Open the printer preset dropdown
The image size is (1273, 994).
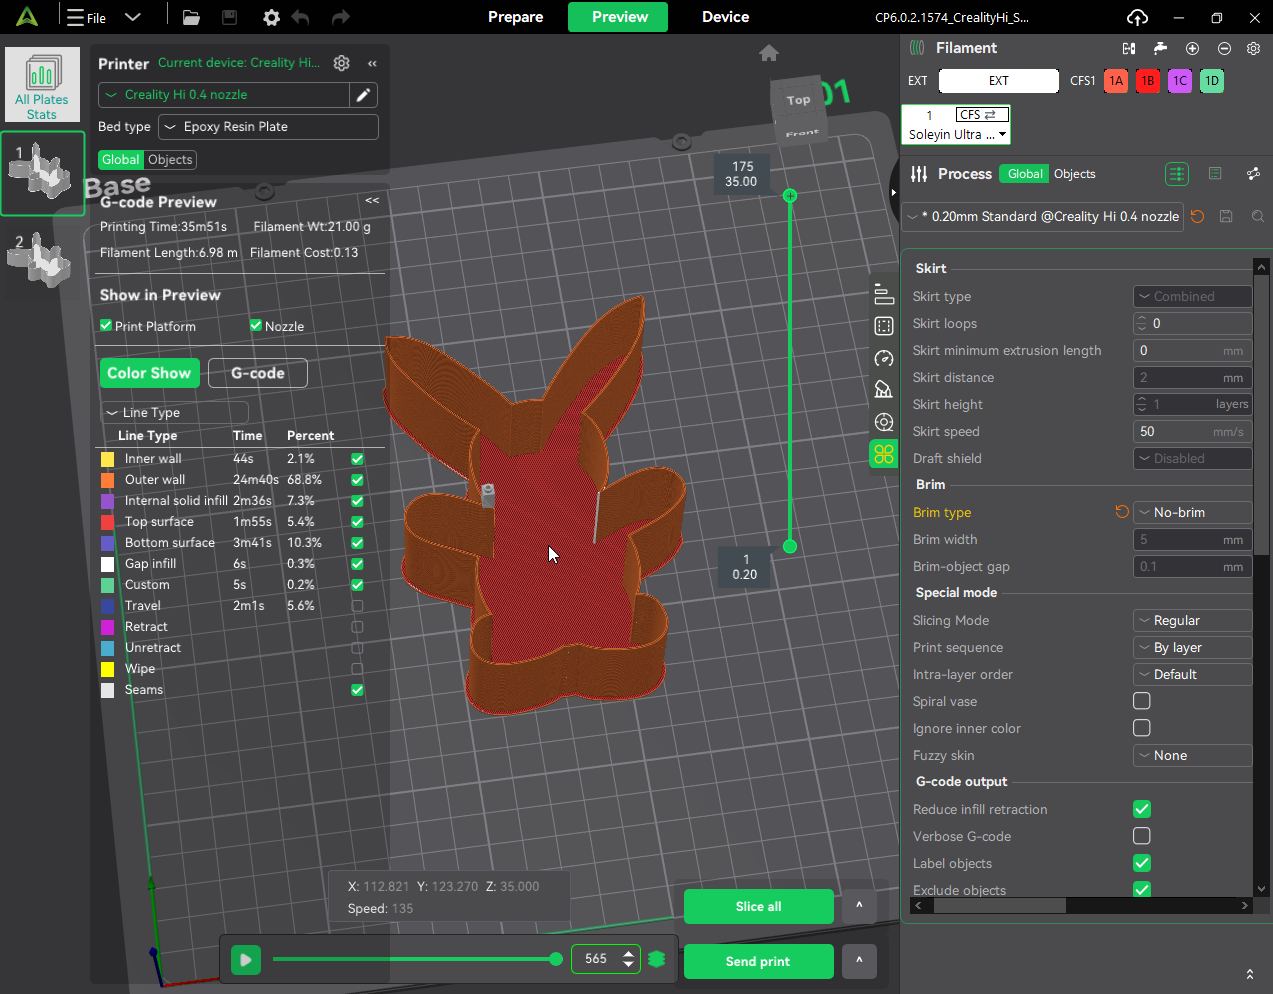pyautogui.click(x=224, y=95)
